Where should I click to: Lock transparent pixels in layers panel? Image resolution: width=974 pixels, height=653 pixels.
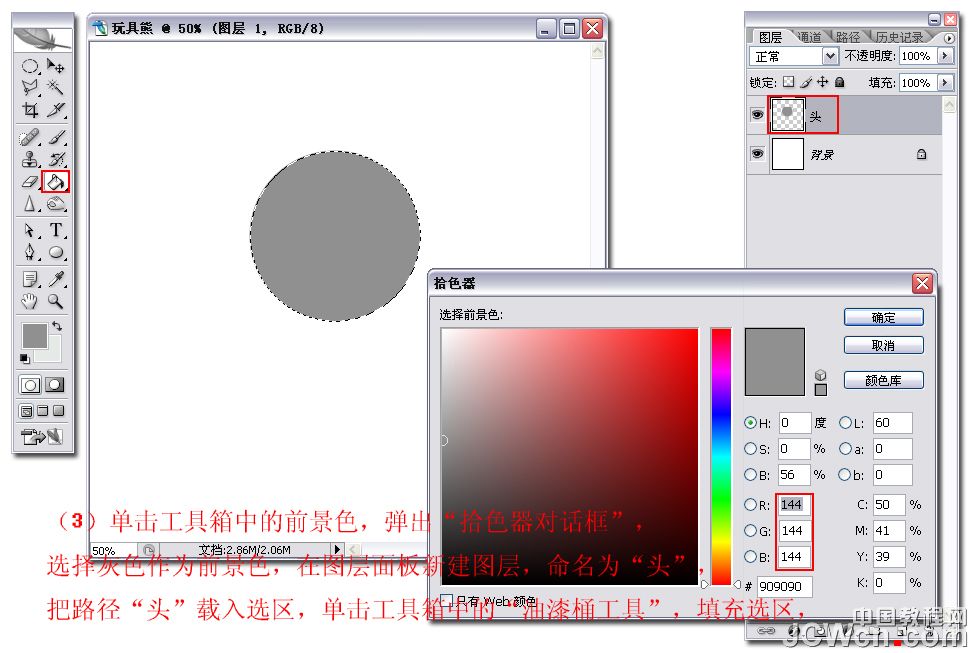tap(788, 82)
